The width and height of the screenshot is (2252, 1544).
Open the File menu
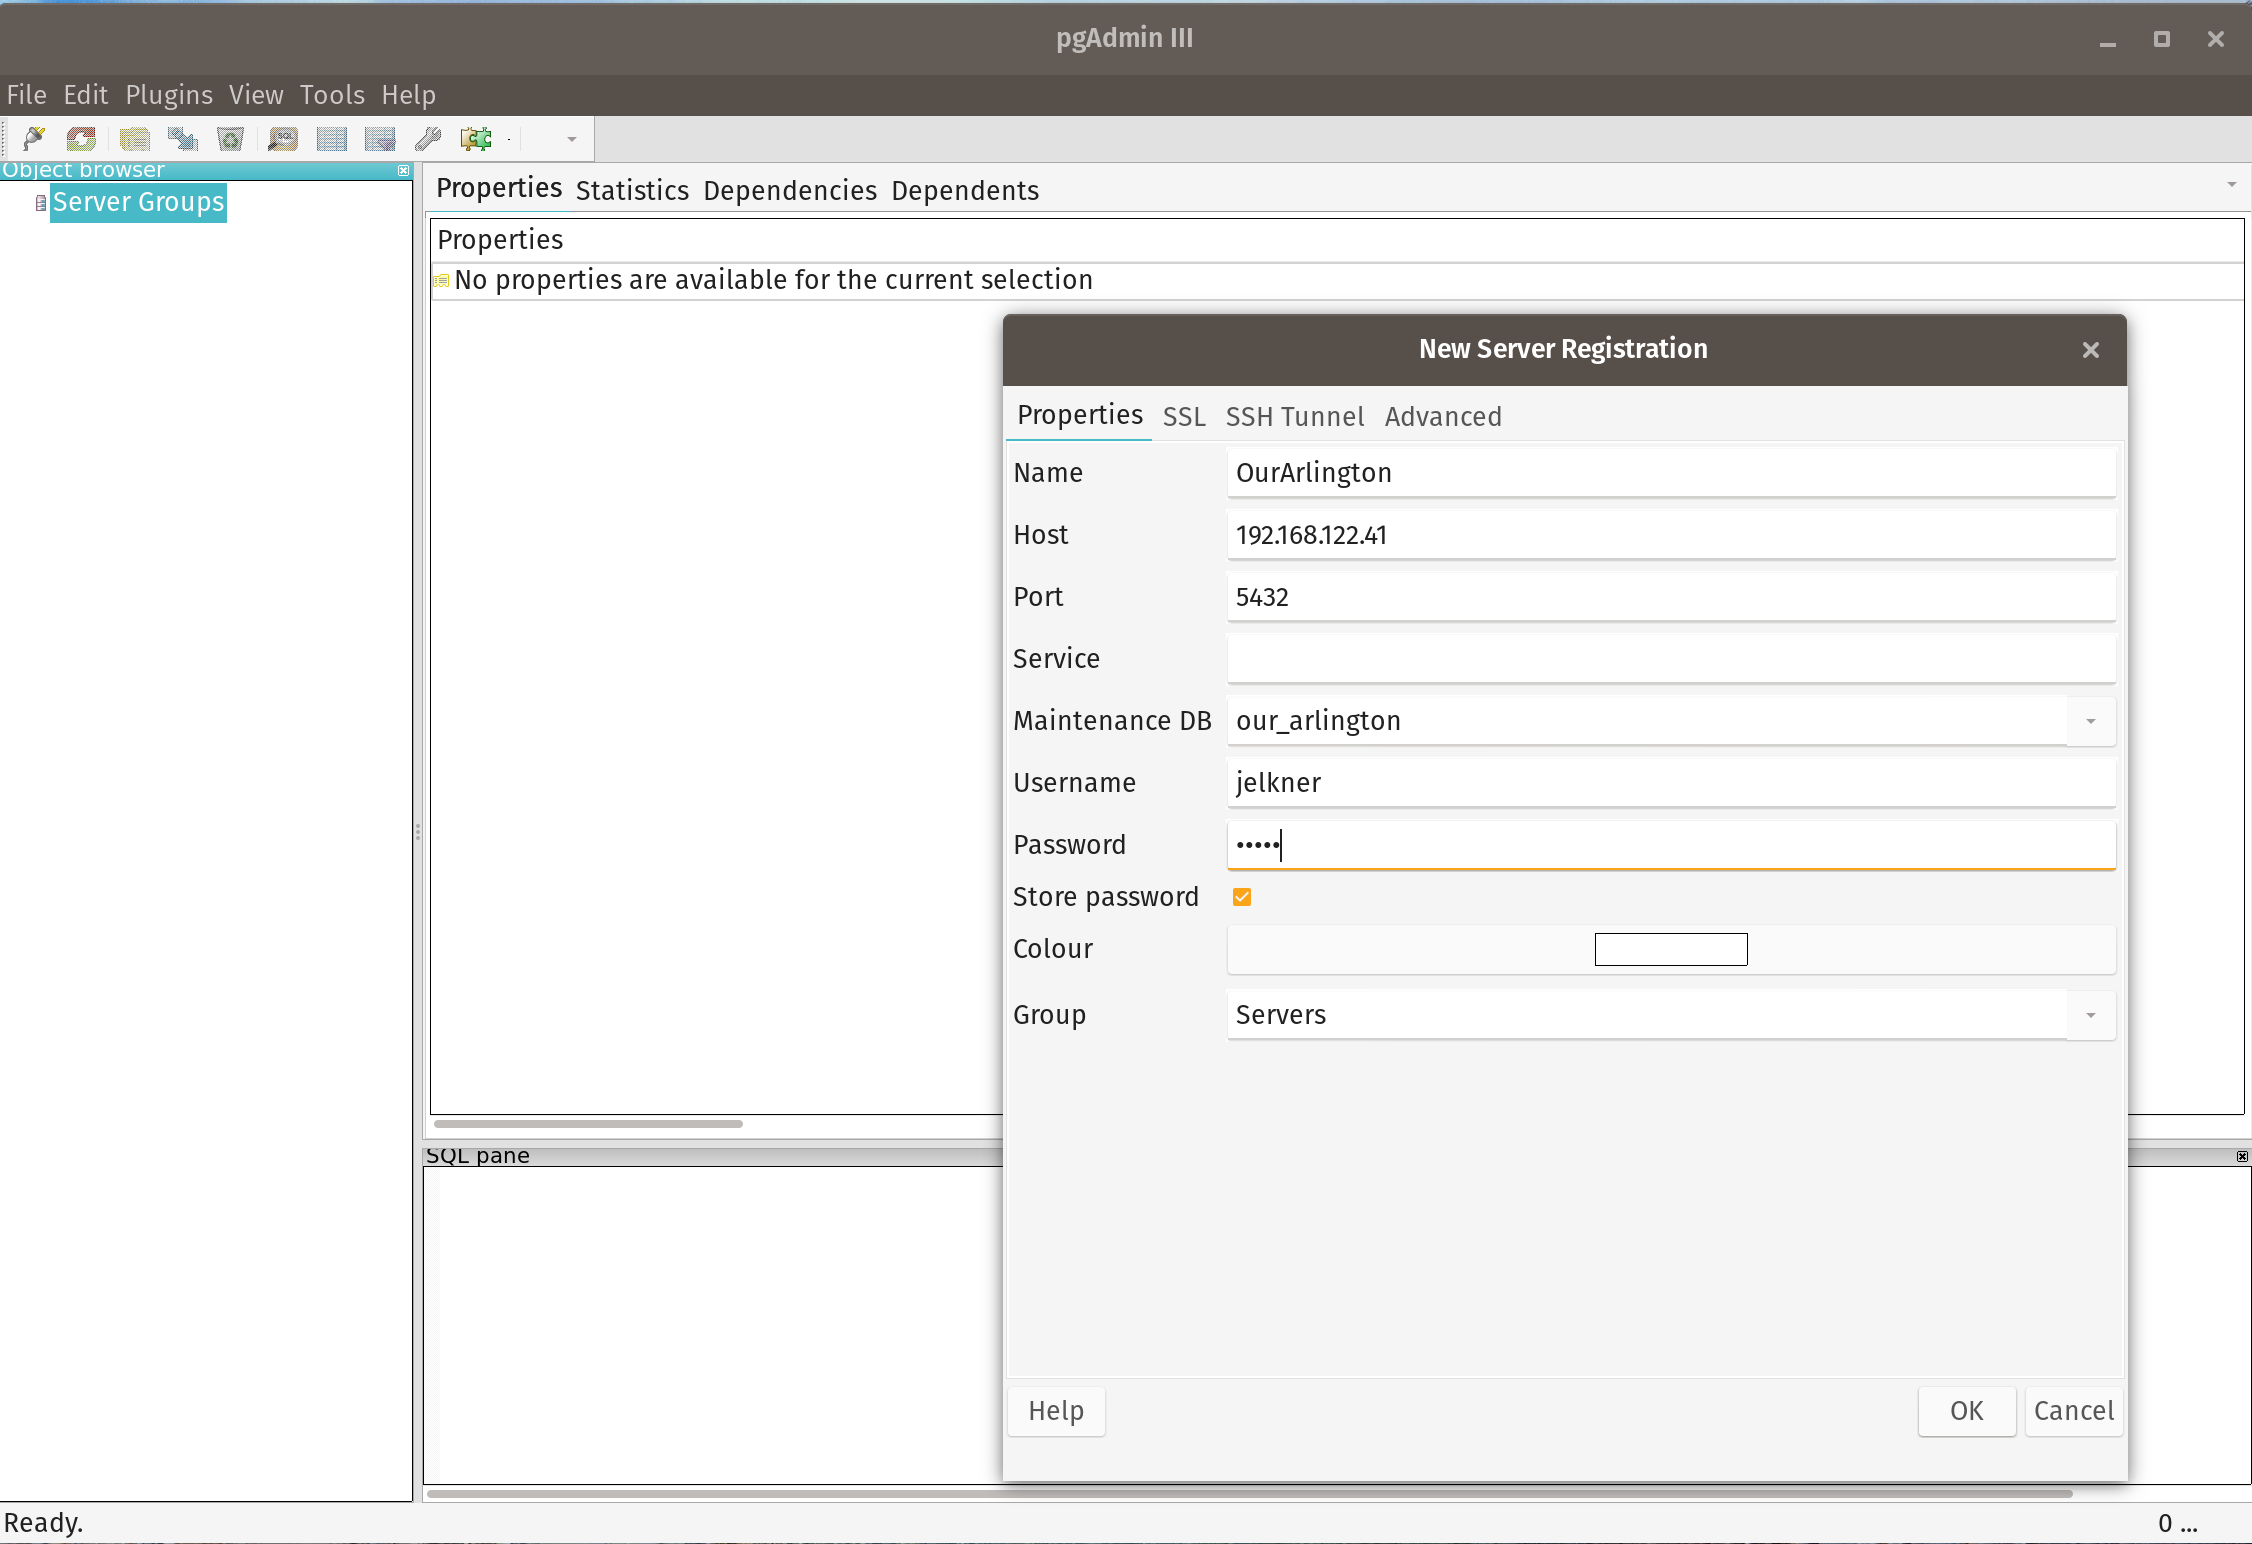[27, 95]
